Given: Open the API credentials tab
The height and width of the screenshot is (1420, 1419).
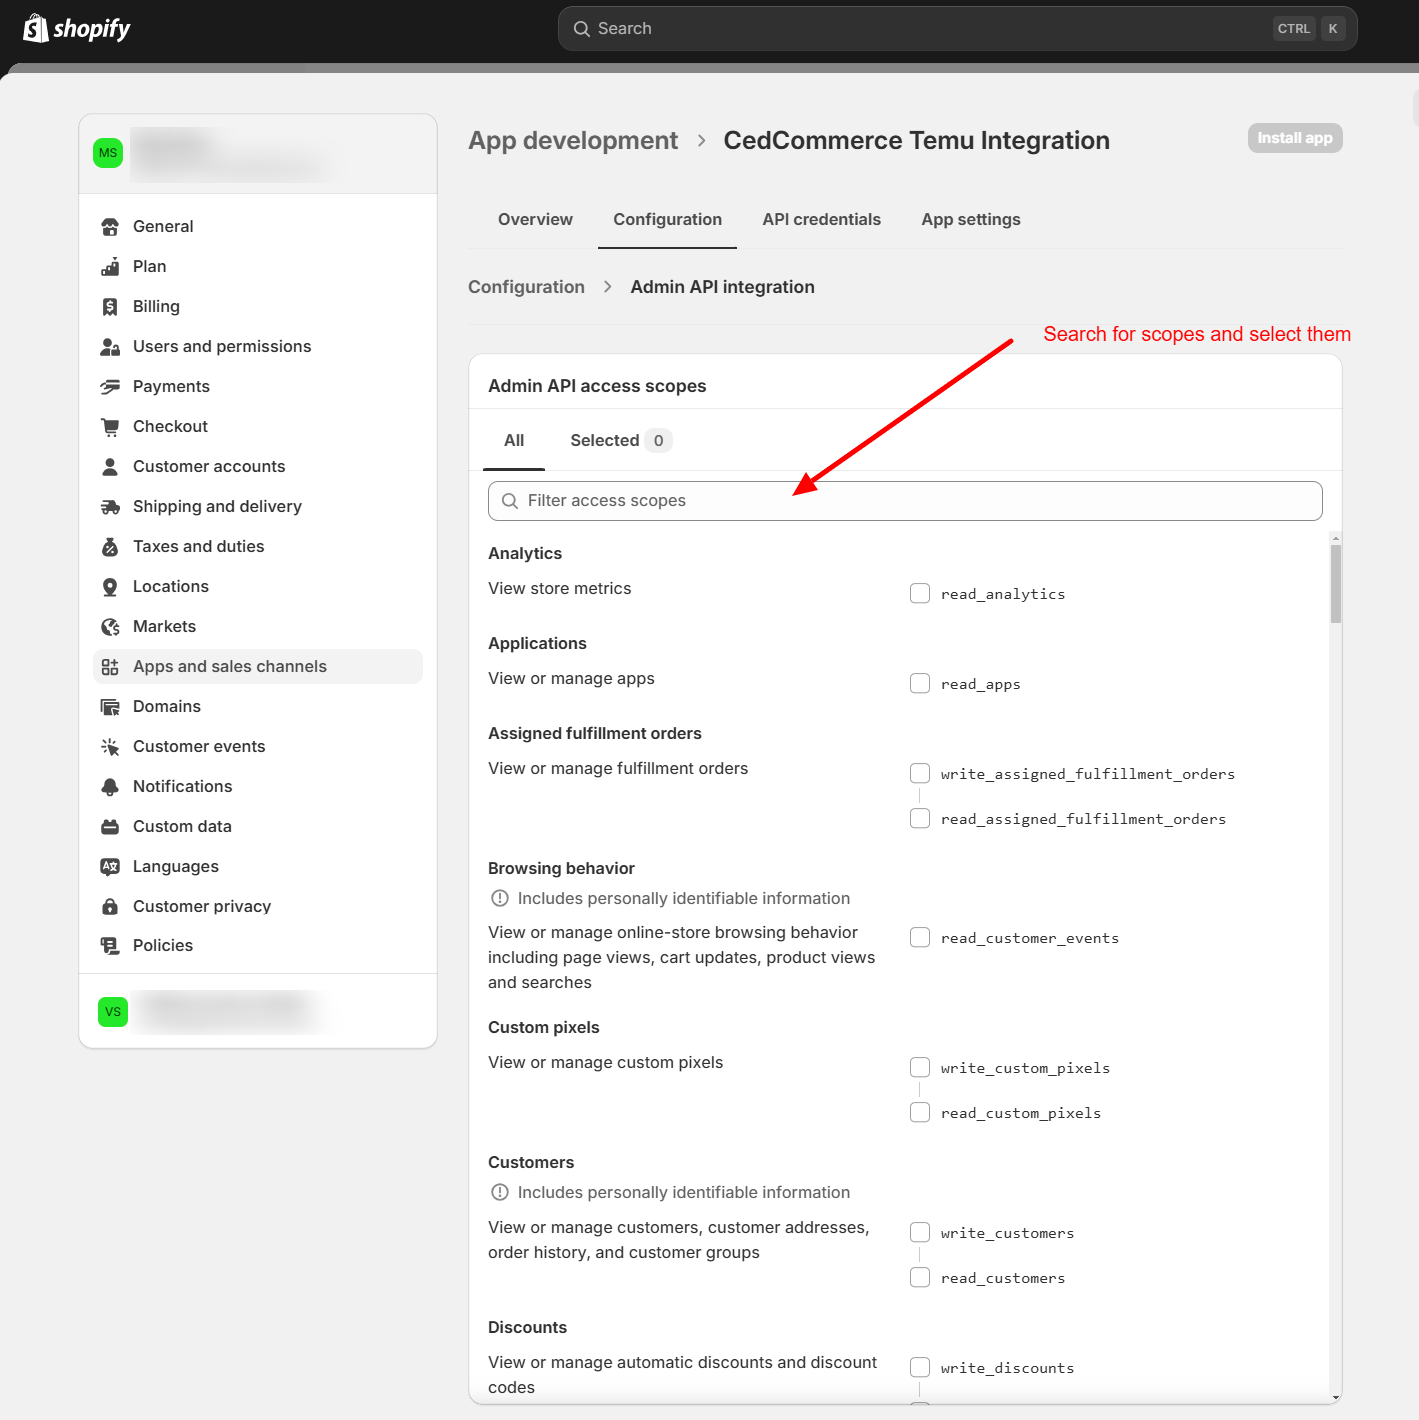Looking at the screenshot, I should pyautogui.click(x=821, y=220).
